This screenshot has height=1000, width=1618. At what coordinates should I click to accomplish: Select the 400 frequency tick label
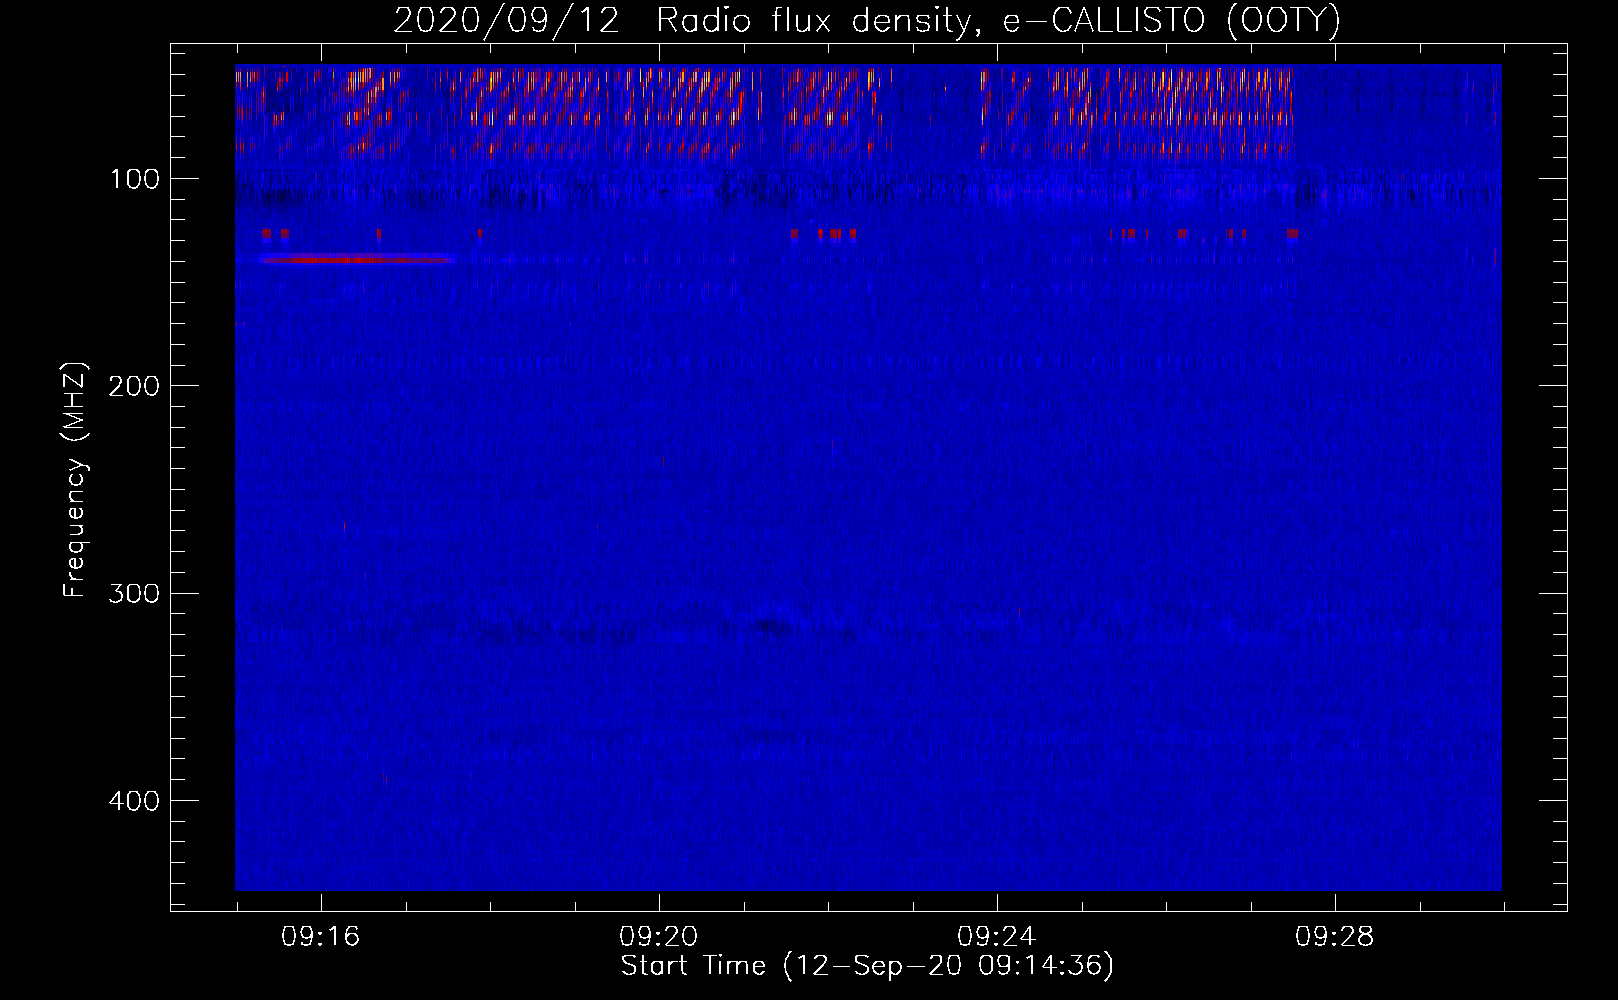(x=134, y=801)
